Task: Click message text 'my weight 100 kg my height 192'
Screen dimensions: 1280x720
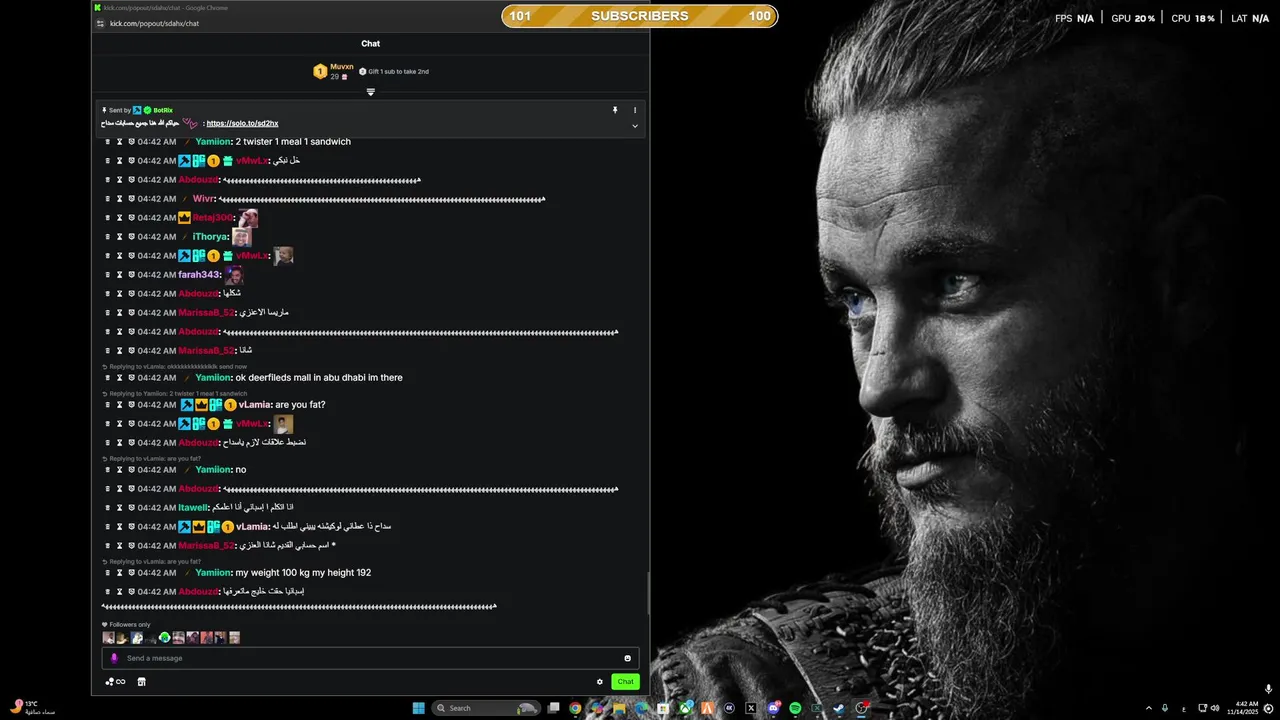Action: 303,573
